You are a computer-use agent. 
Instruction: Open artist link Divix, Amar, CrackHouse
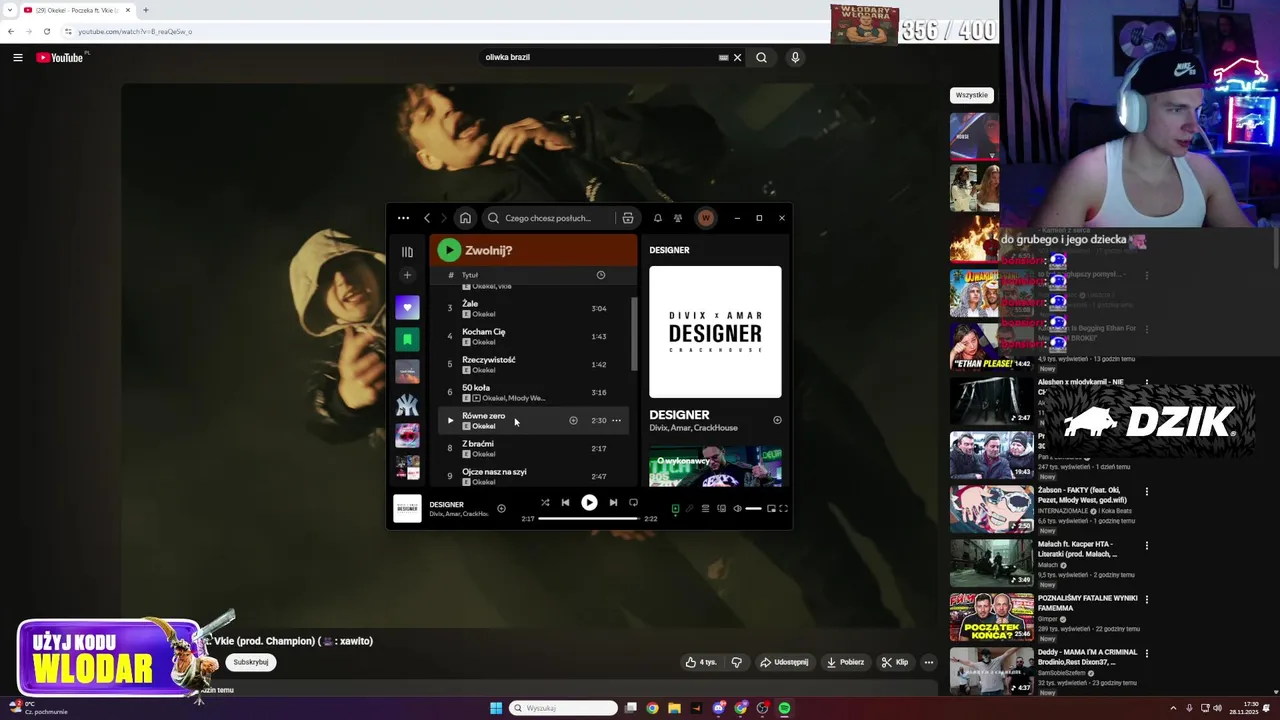693,428
